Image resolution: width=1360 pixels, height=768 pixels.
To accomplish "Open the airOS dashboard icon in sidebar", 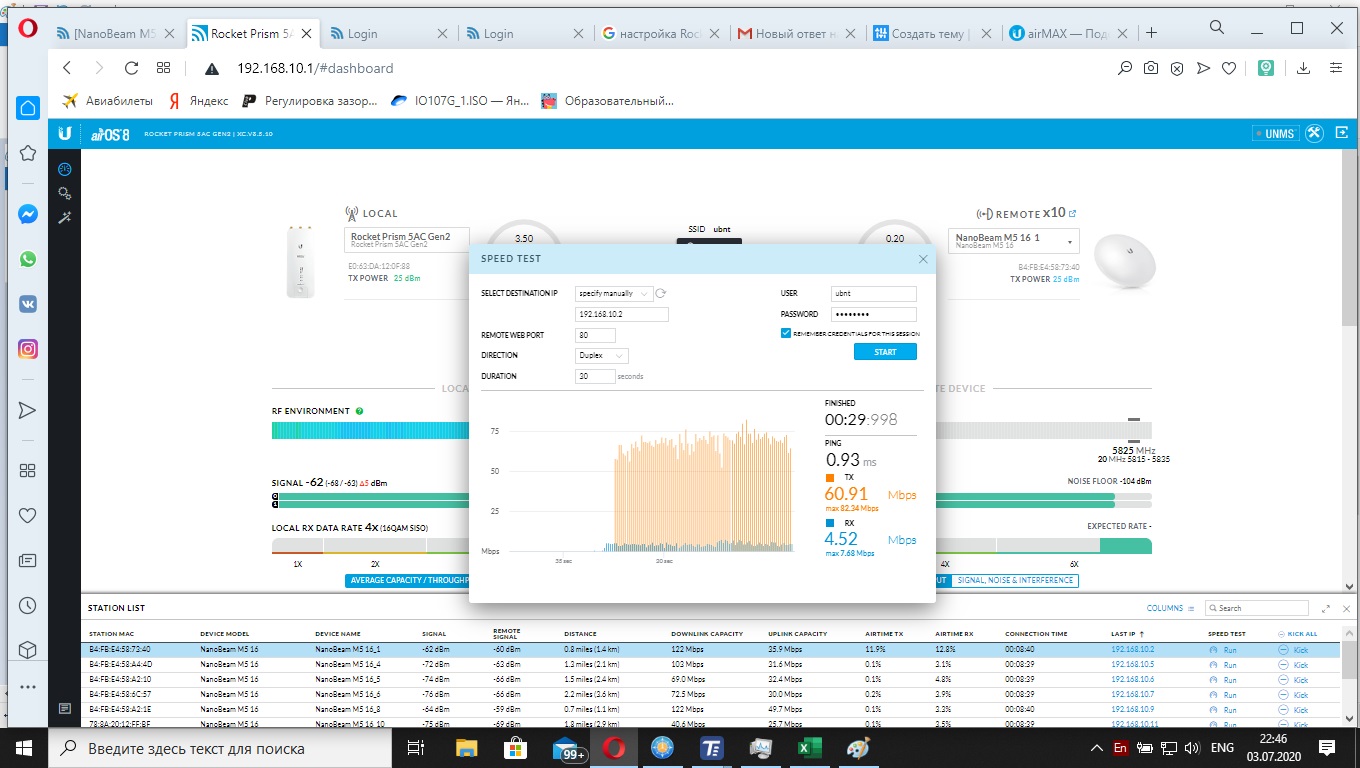I will [65, 170].
